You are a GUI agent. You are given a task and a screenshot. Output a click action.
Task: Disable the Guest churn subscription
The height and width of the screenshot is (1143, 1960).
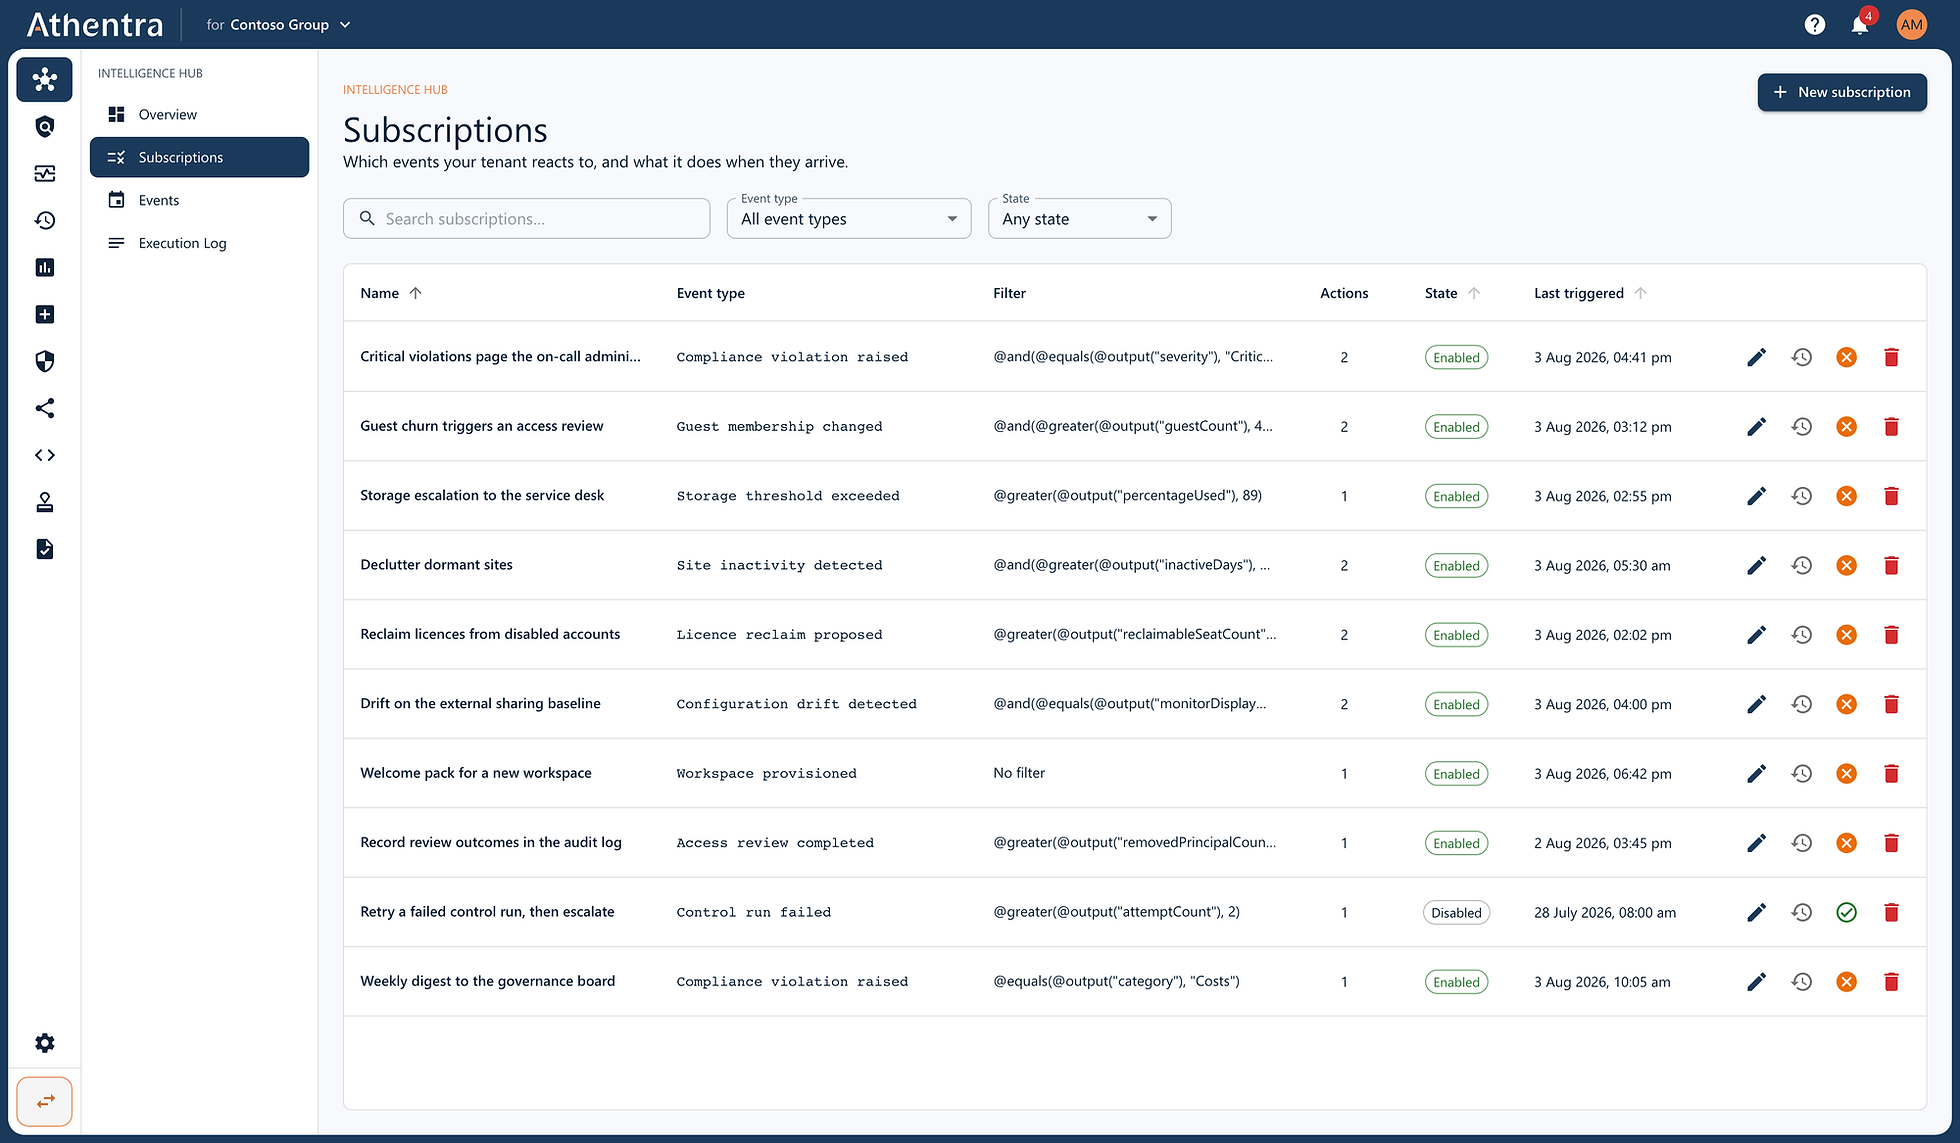point(1846,427)
